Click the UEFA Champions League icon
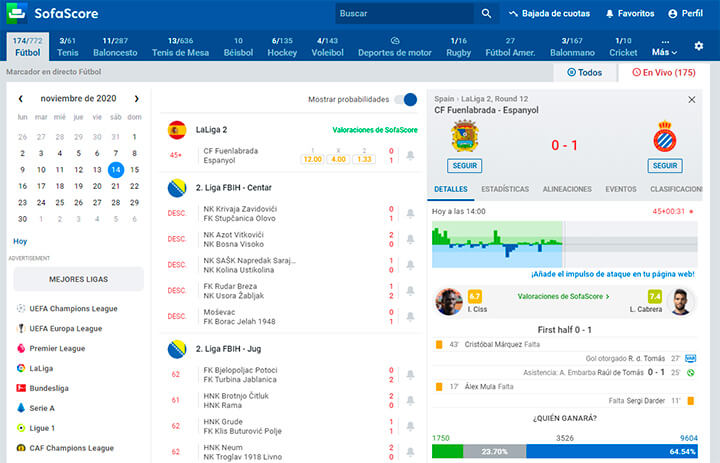The width and height of the screenshot is (720, 463). pos(21,308)
